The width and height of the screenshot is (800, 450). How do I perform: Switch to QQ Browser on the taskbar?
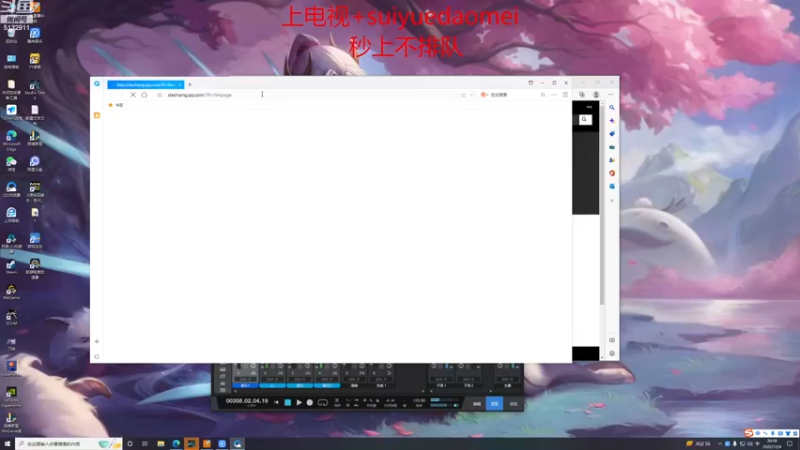[x=237, y=444]
